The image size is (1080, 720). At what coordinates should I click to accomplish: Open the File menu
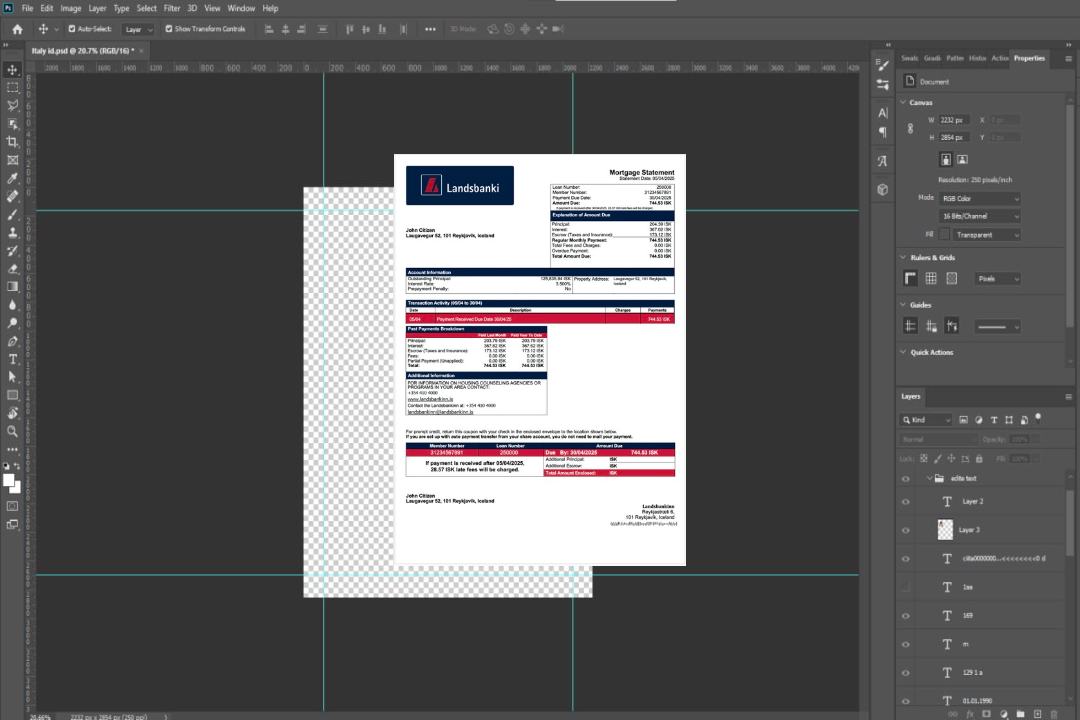pos(28,8)
